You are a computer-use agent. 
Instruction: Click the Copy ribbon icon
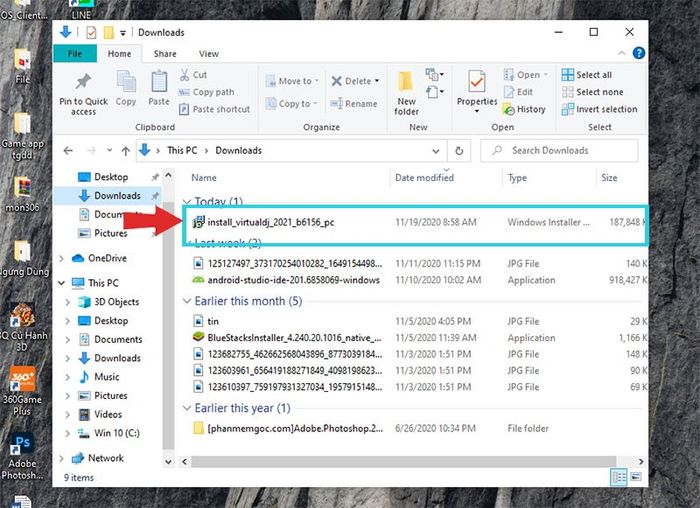pyautogui.click(x=126, y=82)
